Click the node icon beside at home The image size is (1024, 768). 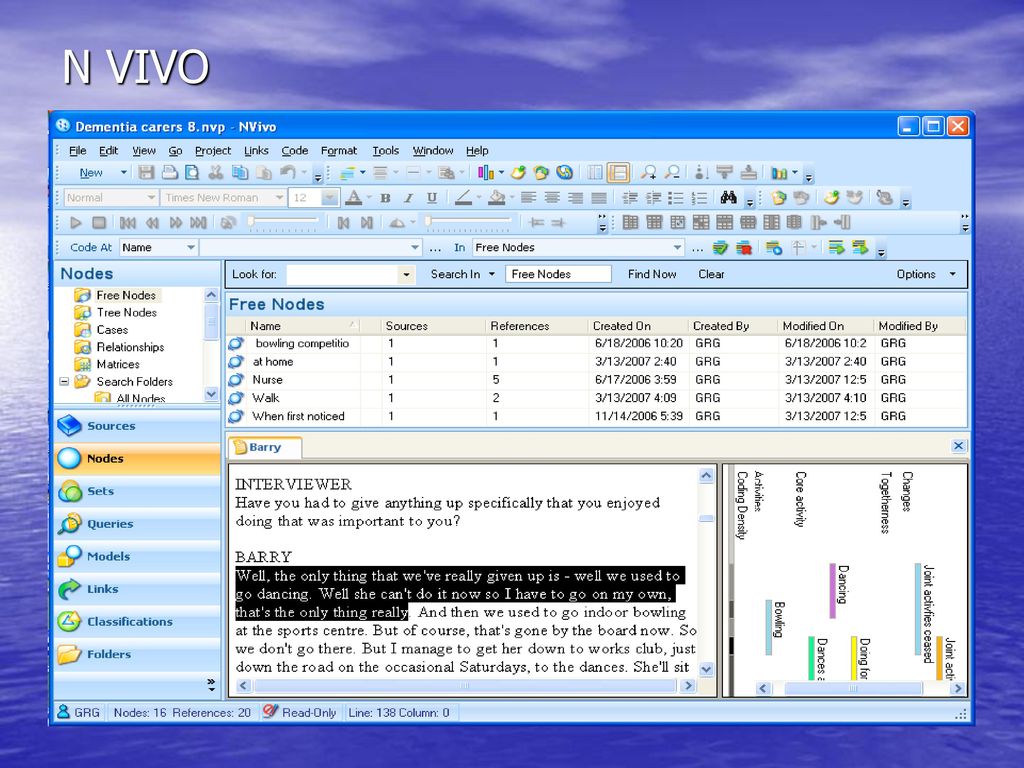click(x=236, y=362)
